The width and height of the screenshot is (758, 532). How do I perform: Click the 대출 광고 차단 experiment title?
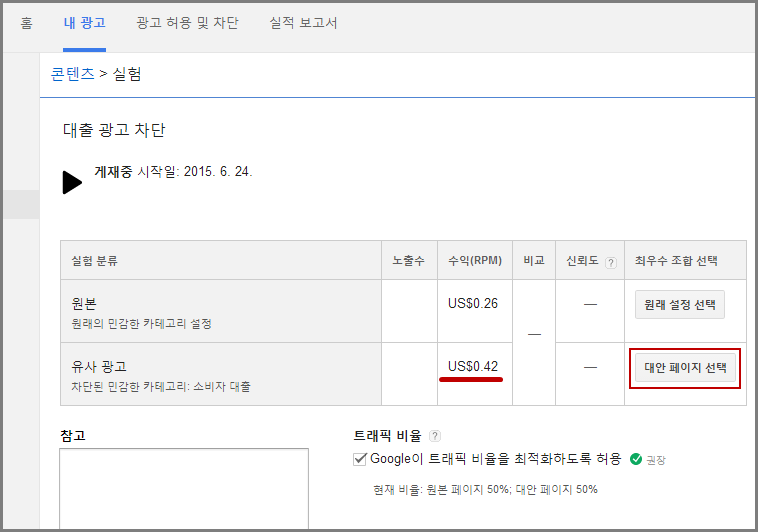tap(114, 130)
